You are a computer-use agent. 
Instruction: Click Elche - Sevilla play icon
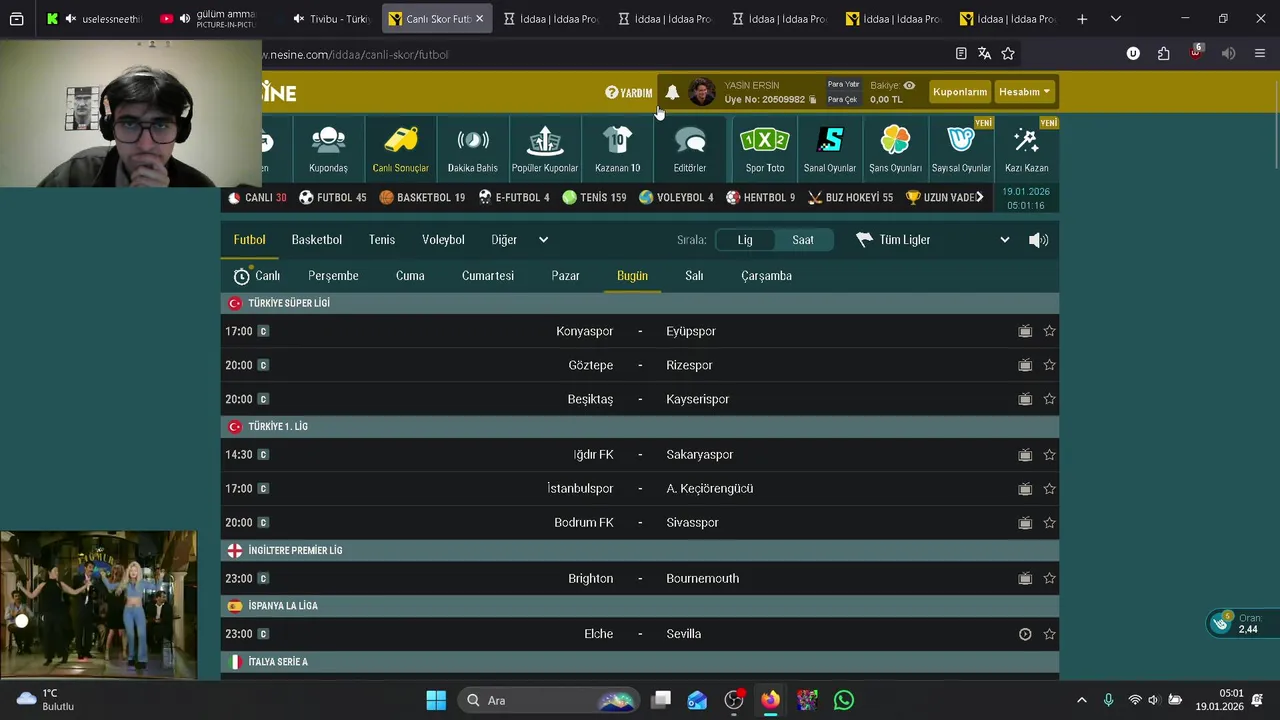coord(1025,634)
